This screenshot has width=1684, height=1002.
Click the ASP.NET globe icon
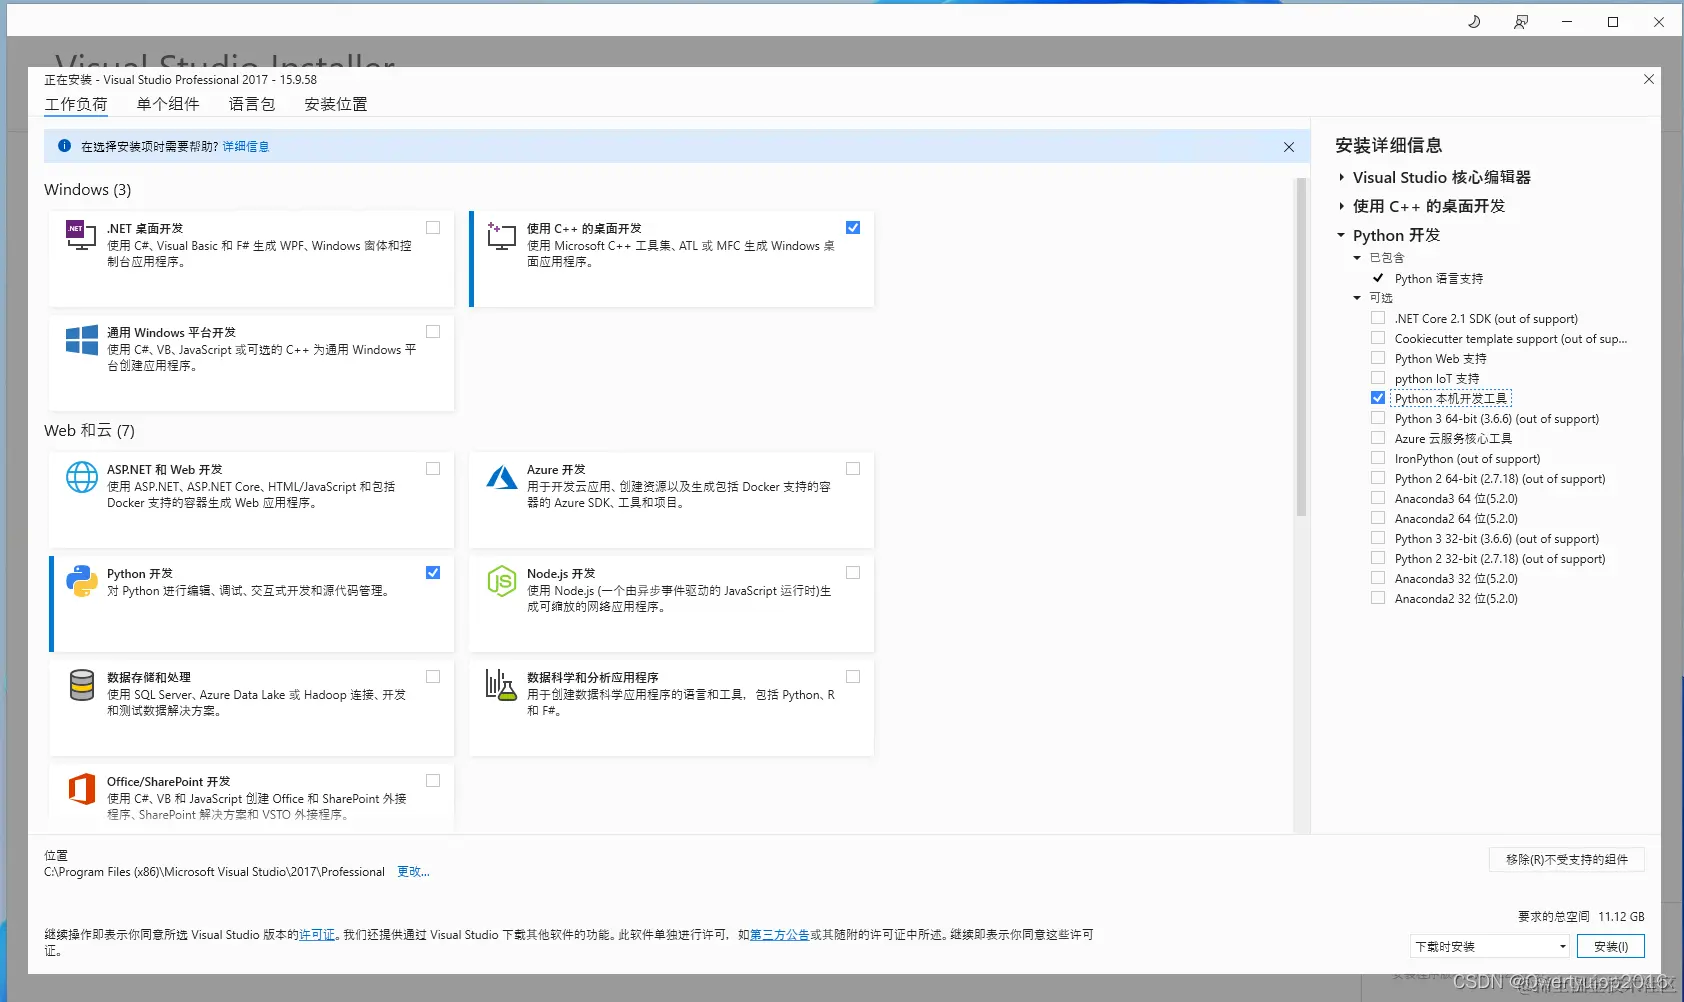point(81,477)
